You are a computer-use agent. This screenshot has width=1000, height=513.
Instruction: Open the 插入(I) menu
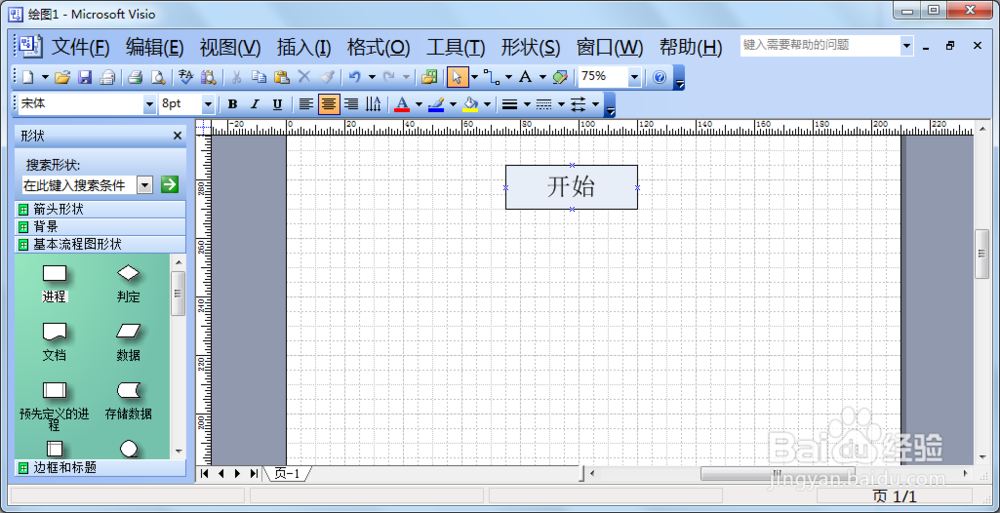(x=304, y=48)
